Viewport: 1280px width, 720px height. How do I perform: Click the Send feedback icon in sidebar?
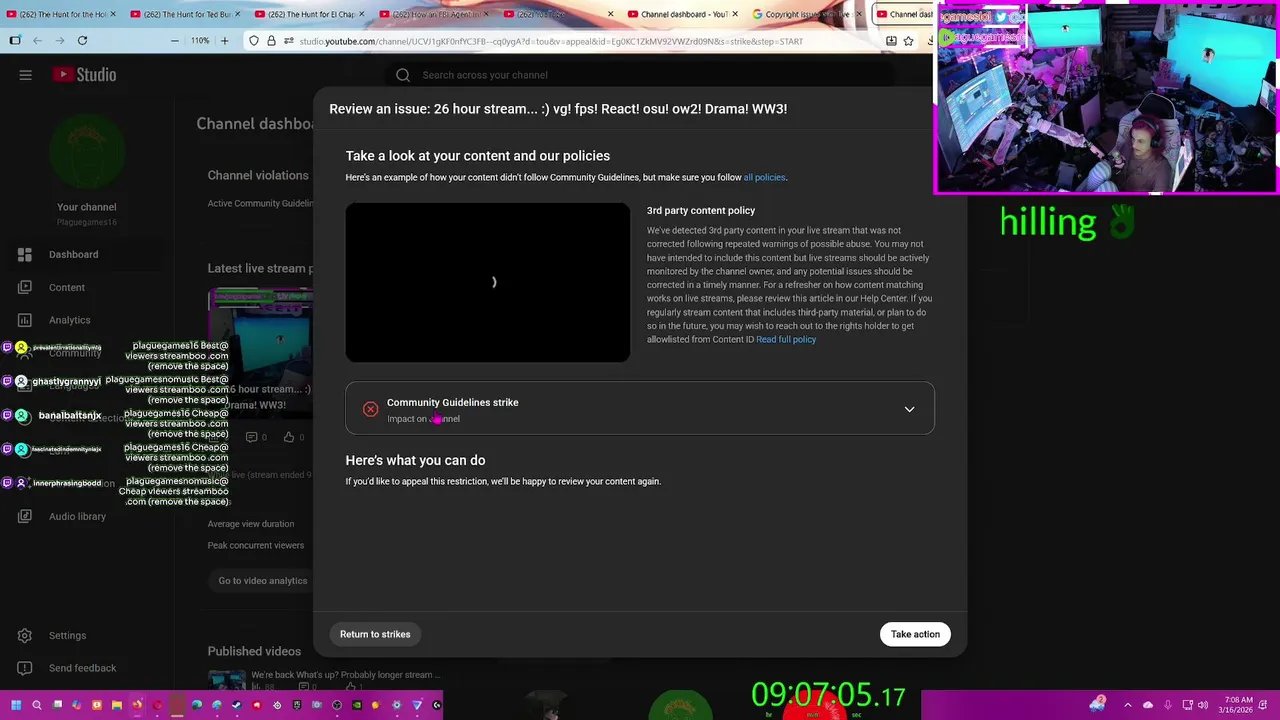[x=25, y=668]
